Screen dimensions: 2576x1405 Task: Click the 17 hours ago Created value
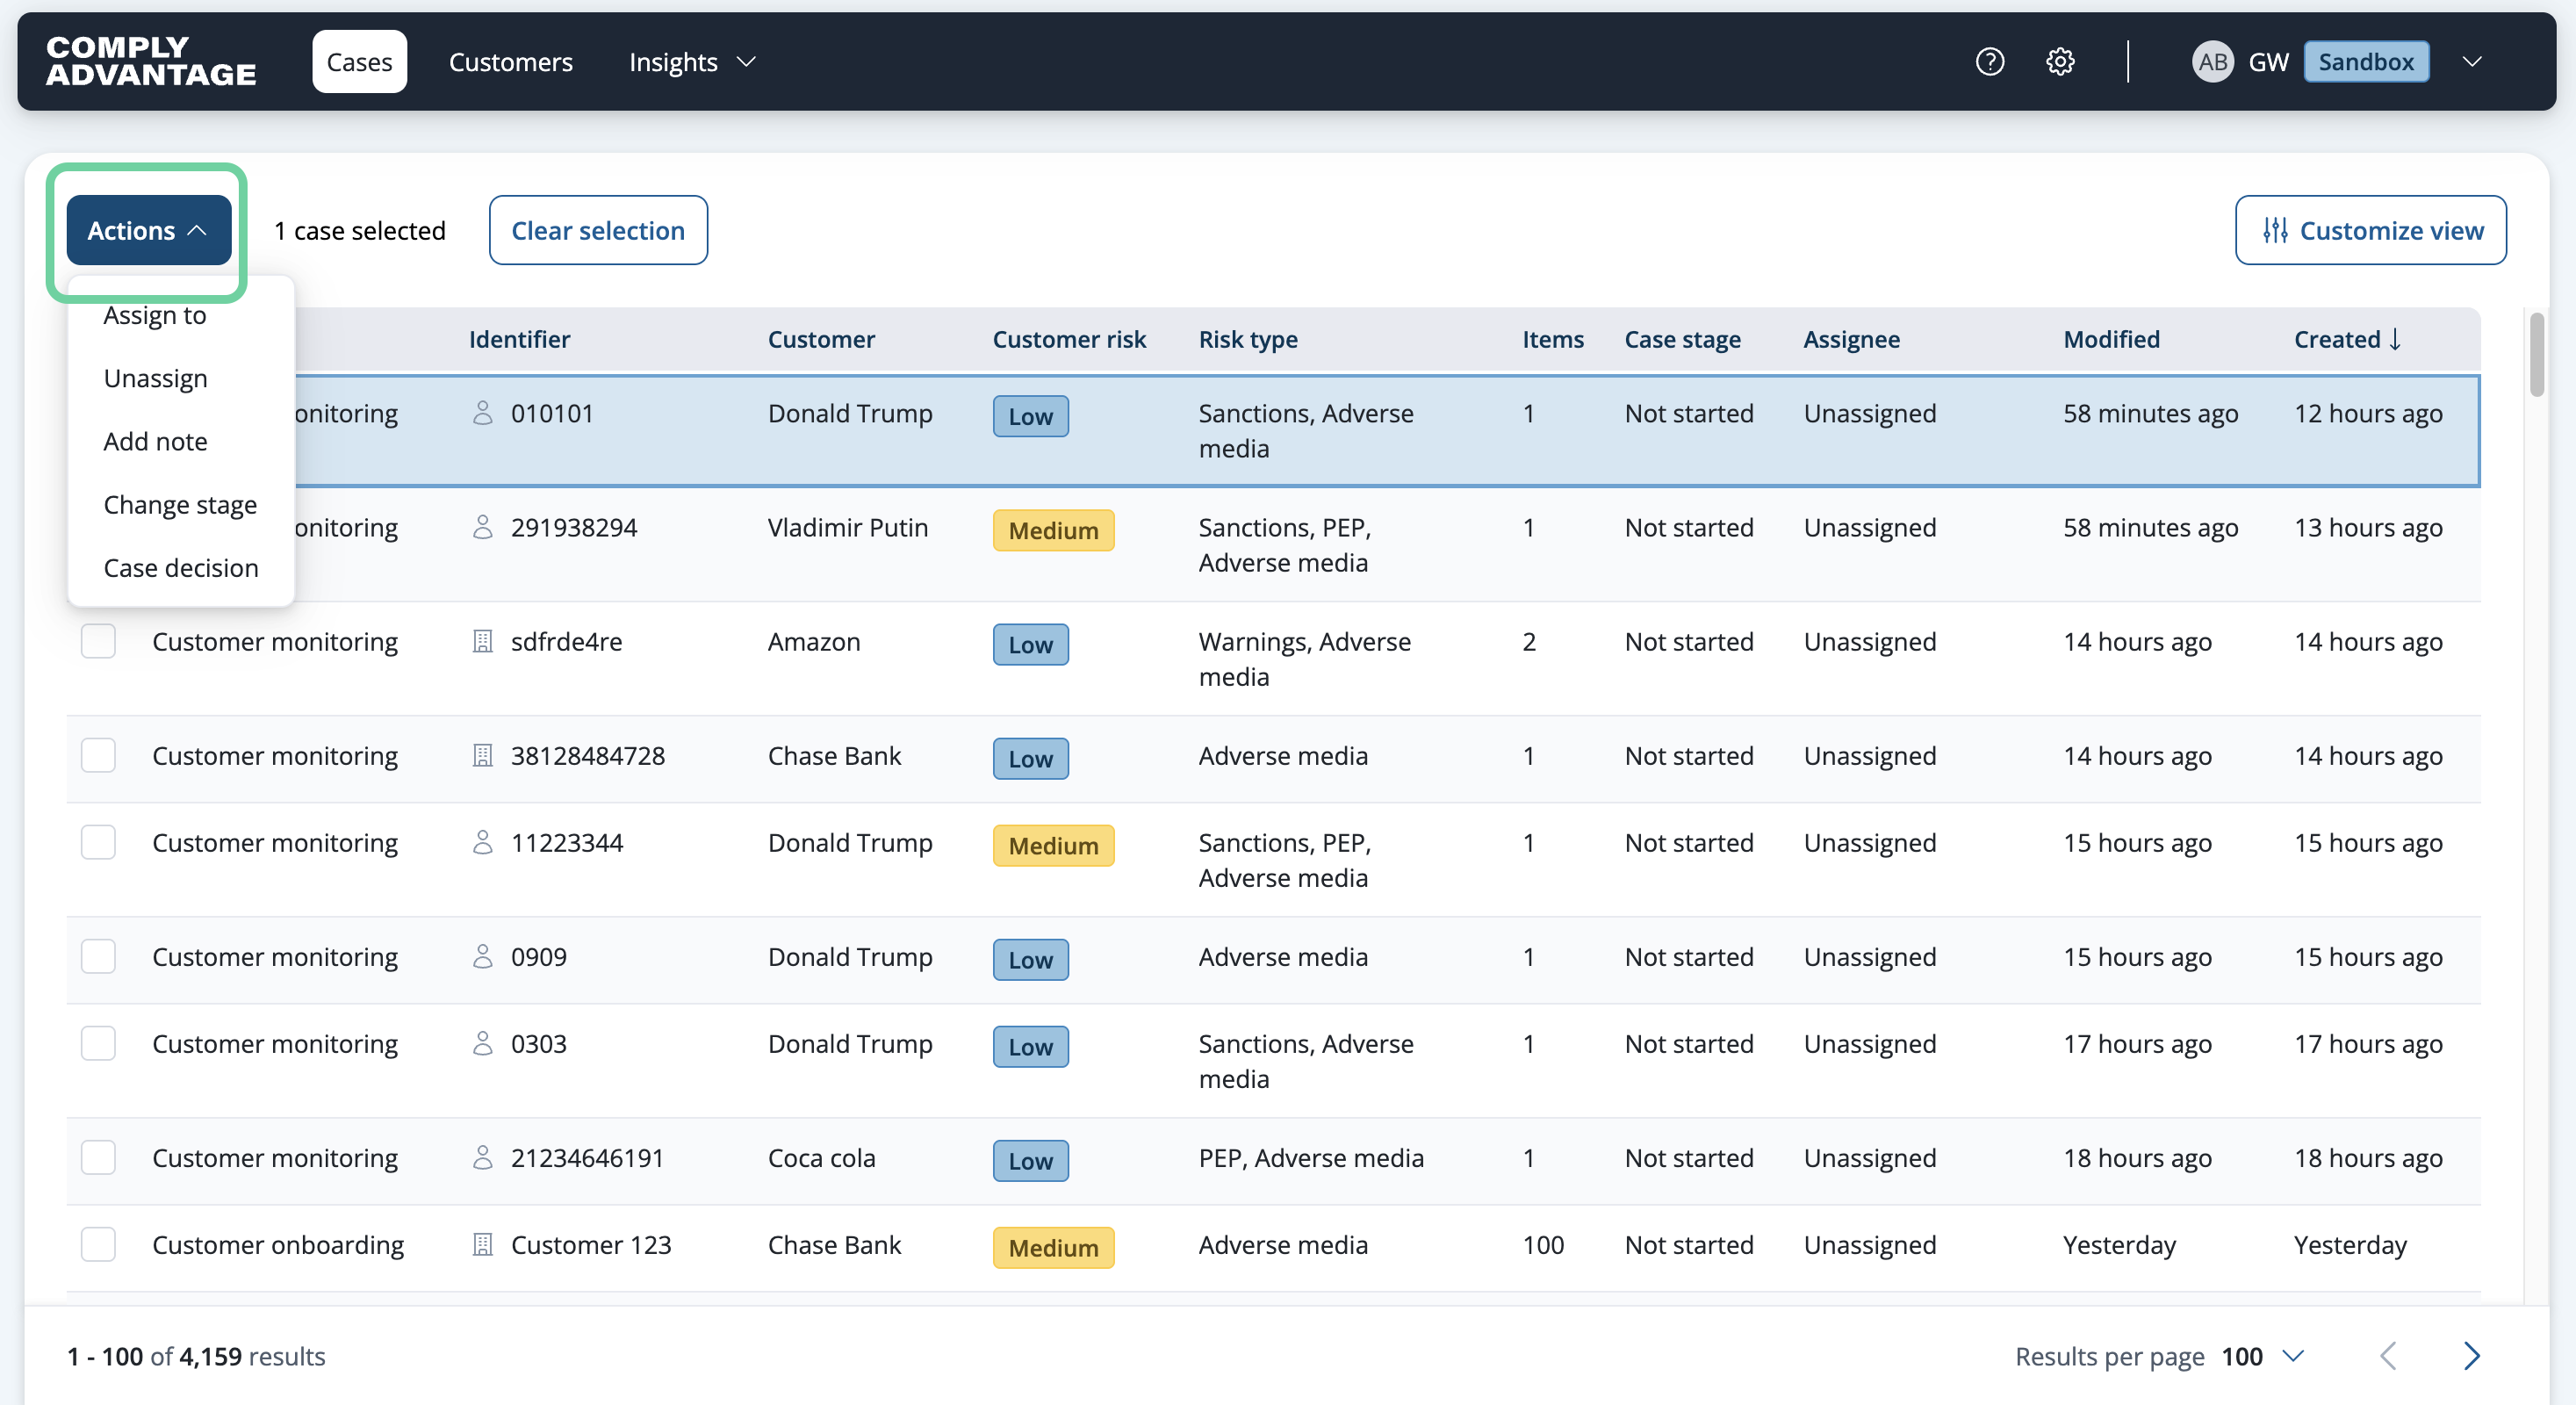(2368, 1043)
